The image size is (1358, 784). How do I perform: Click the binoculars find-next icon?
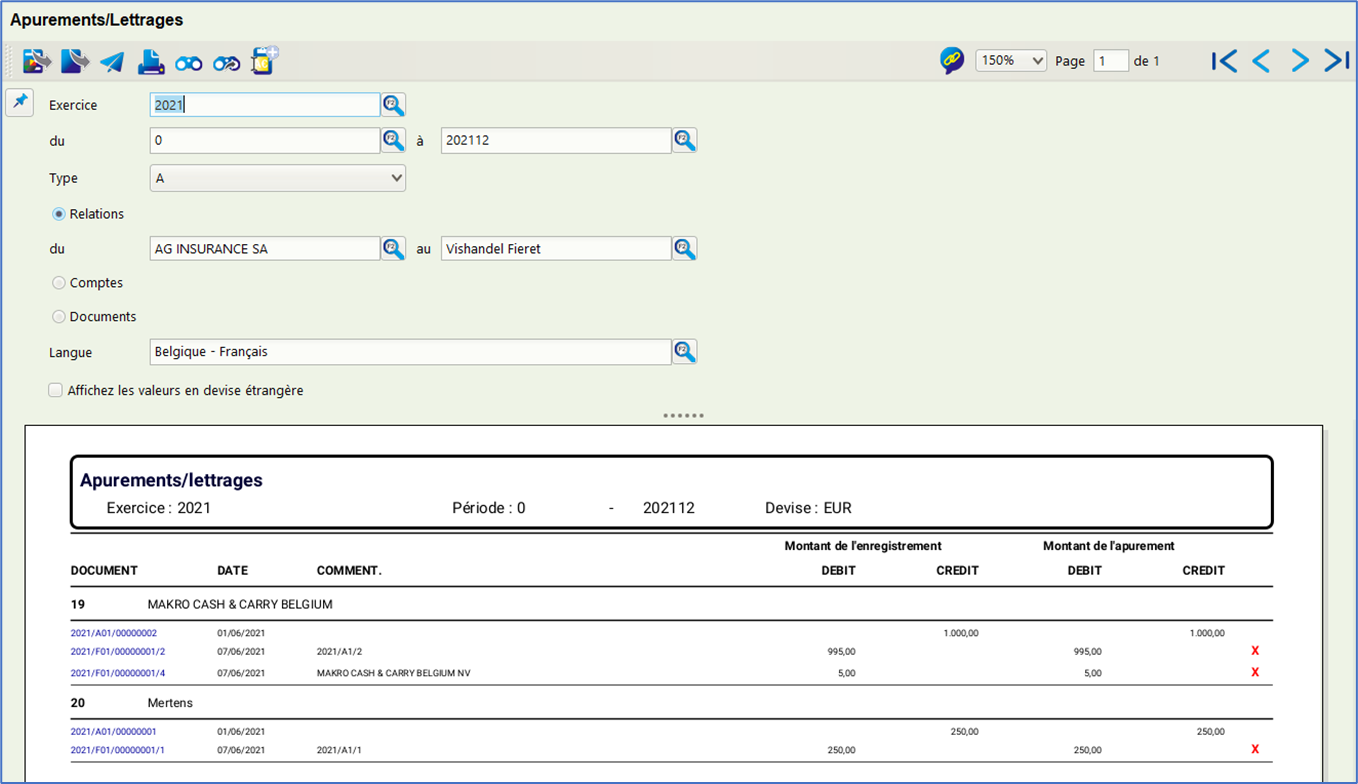pyautogui.click(x=227, y=64)
